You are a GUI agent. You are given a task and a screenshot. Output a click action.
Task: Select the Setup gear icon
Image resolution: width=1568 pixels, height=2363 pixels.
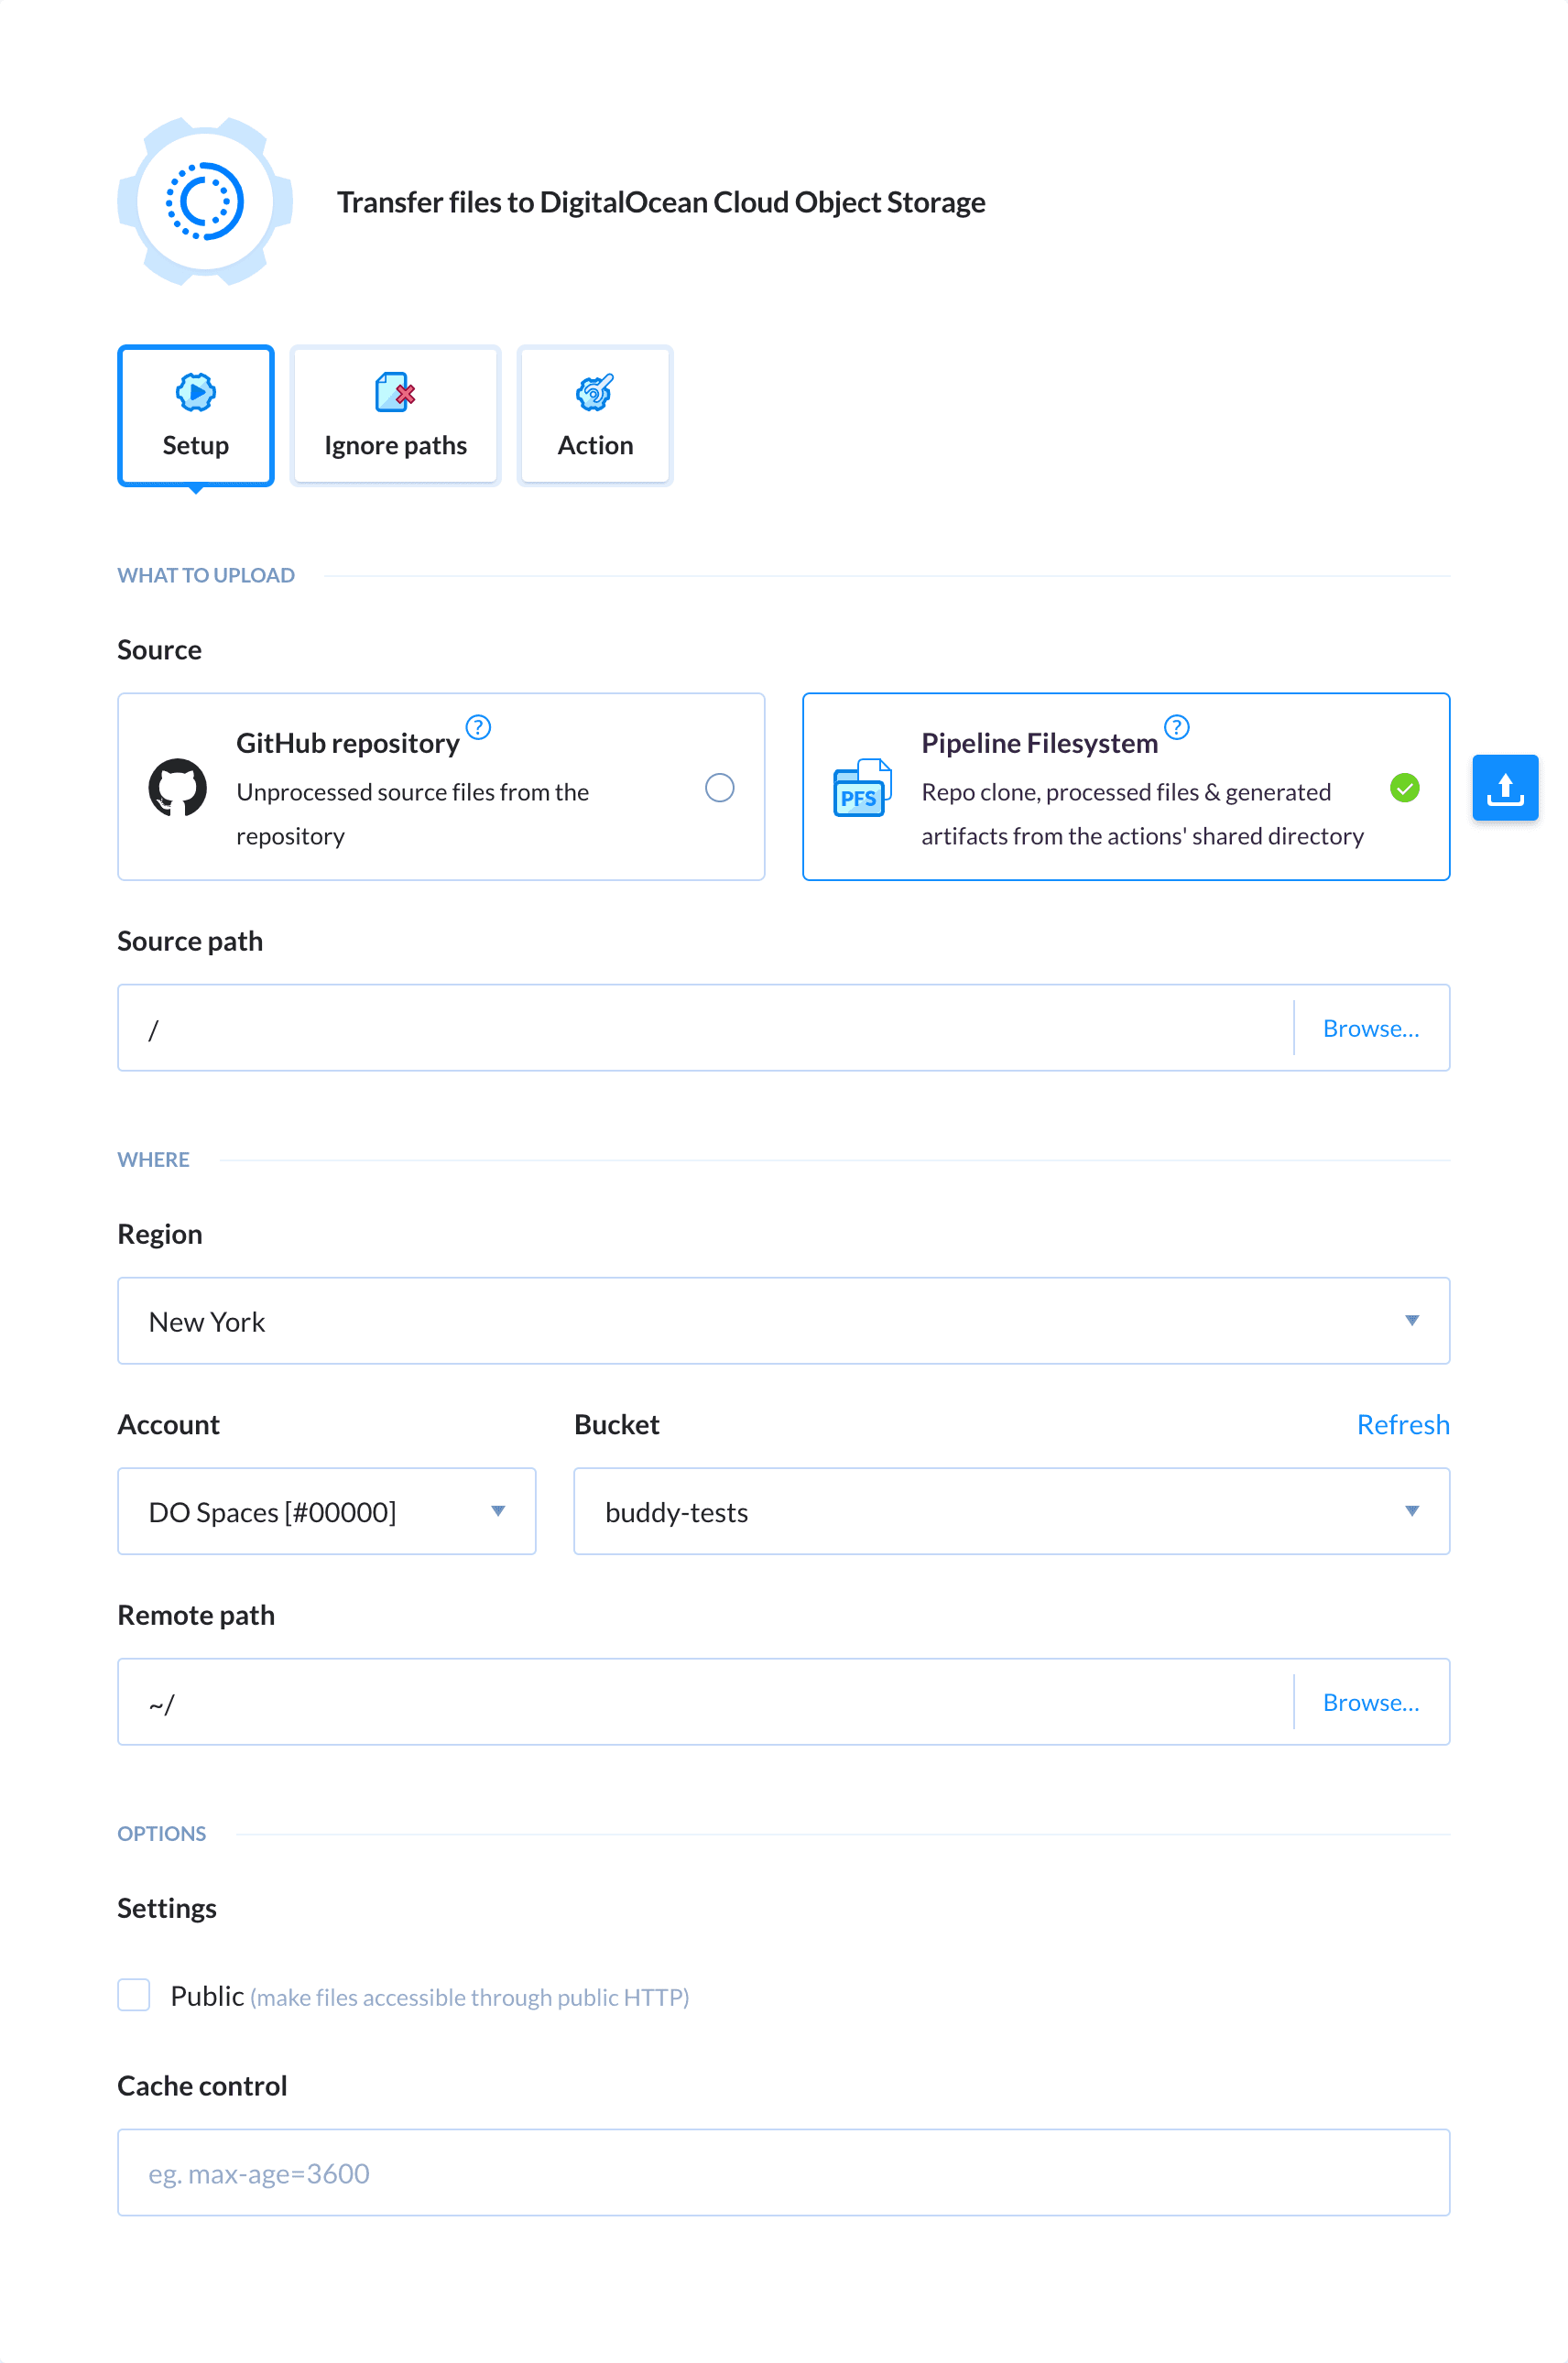[x=195, y=392]
